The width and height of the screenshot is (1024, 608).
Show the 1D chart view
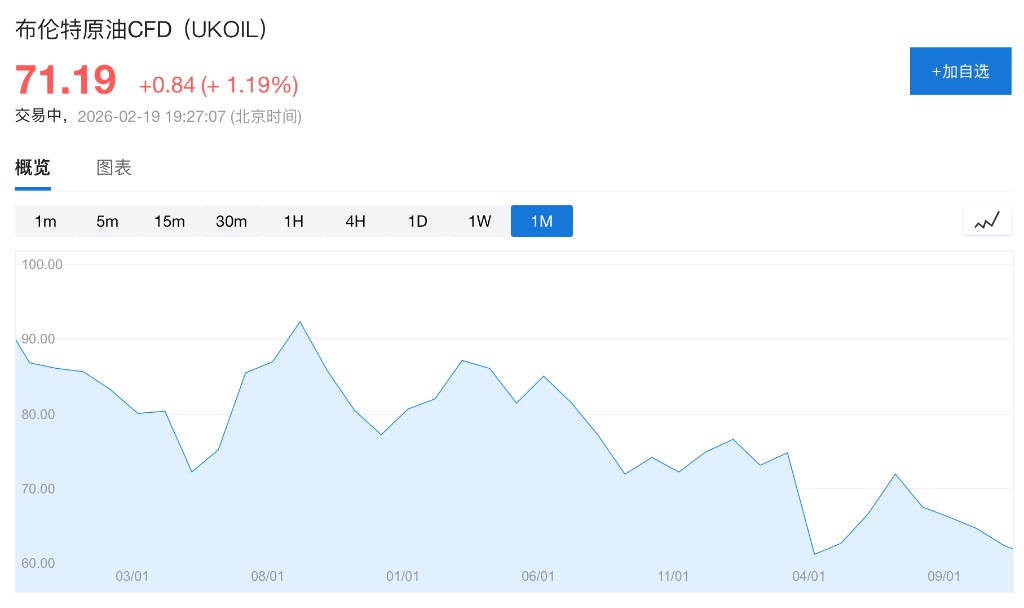pyautogui.click(x=417, y=221)
